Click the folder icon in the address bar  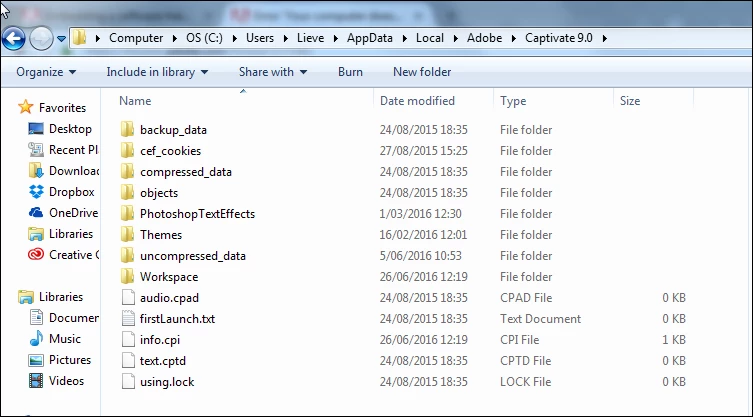point(80,38)
